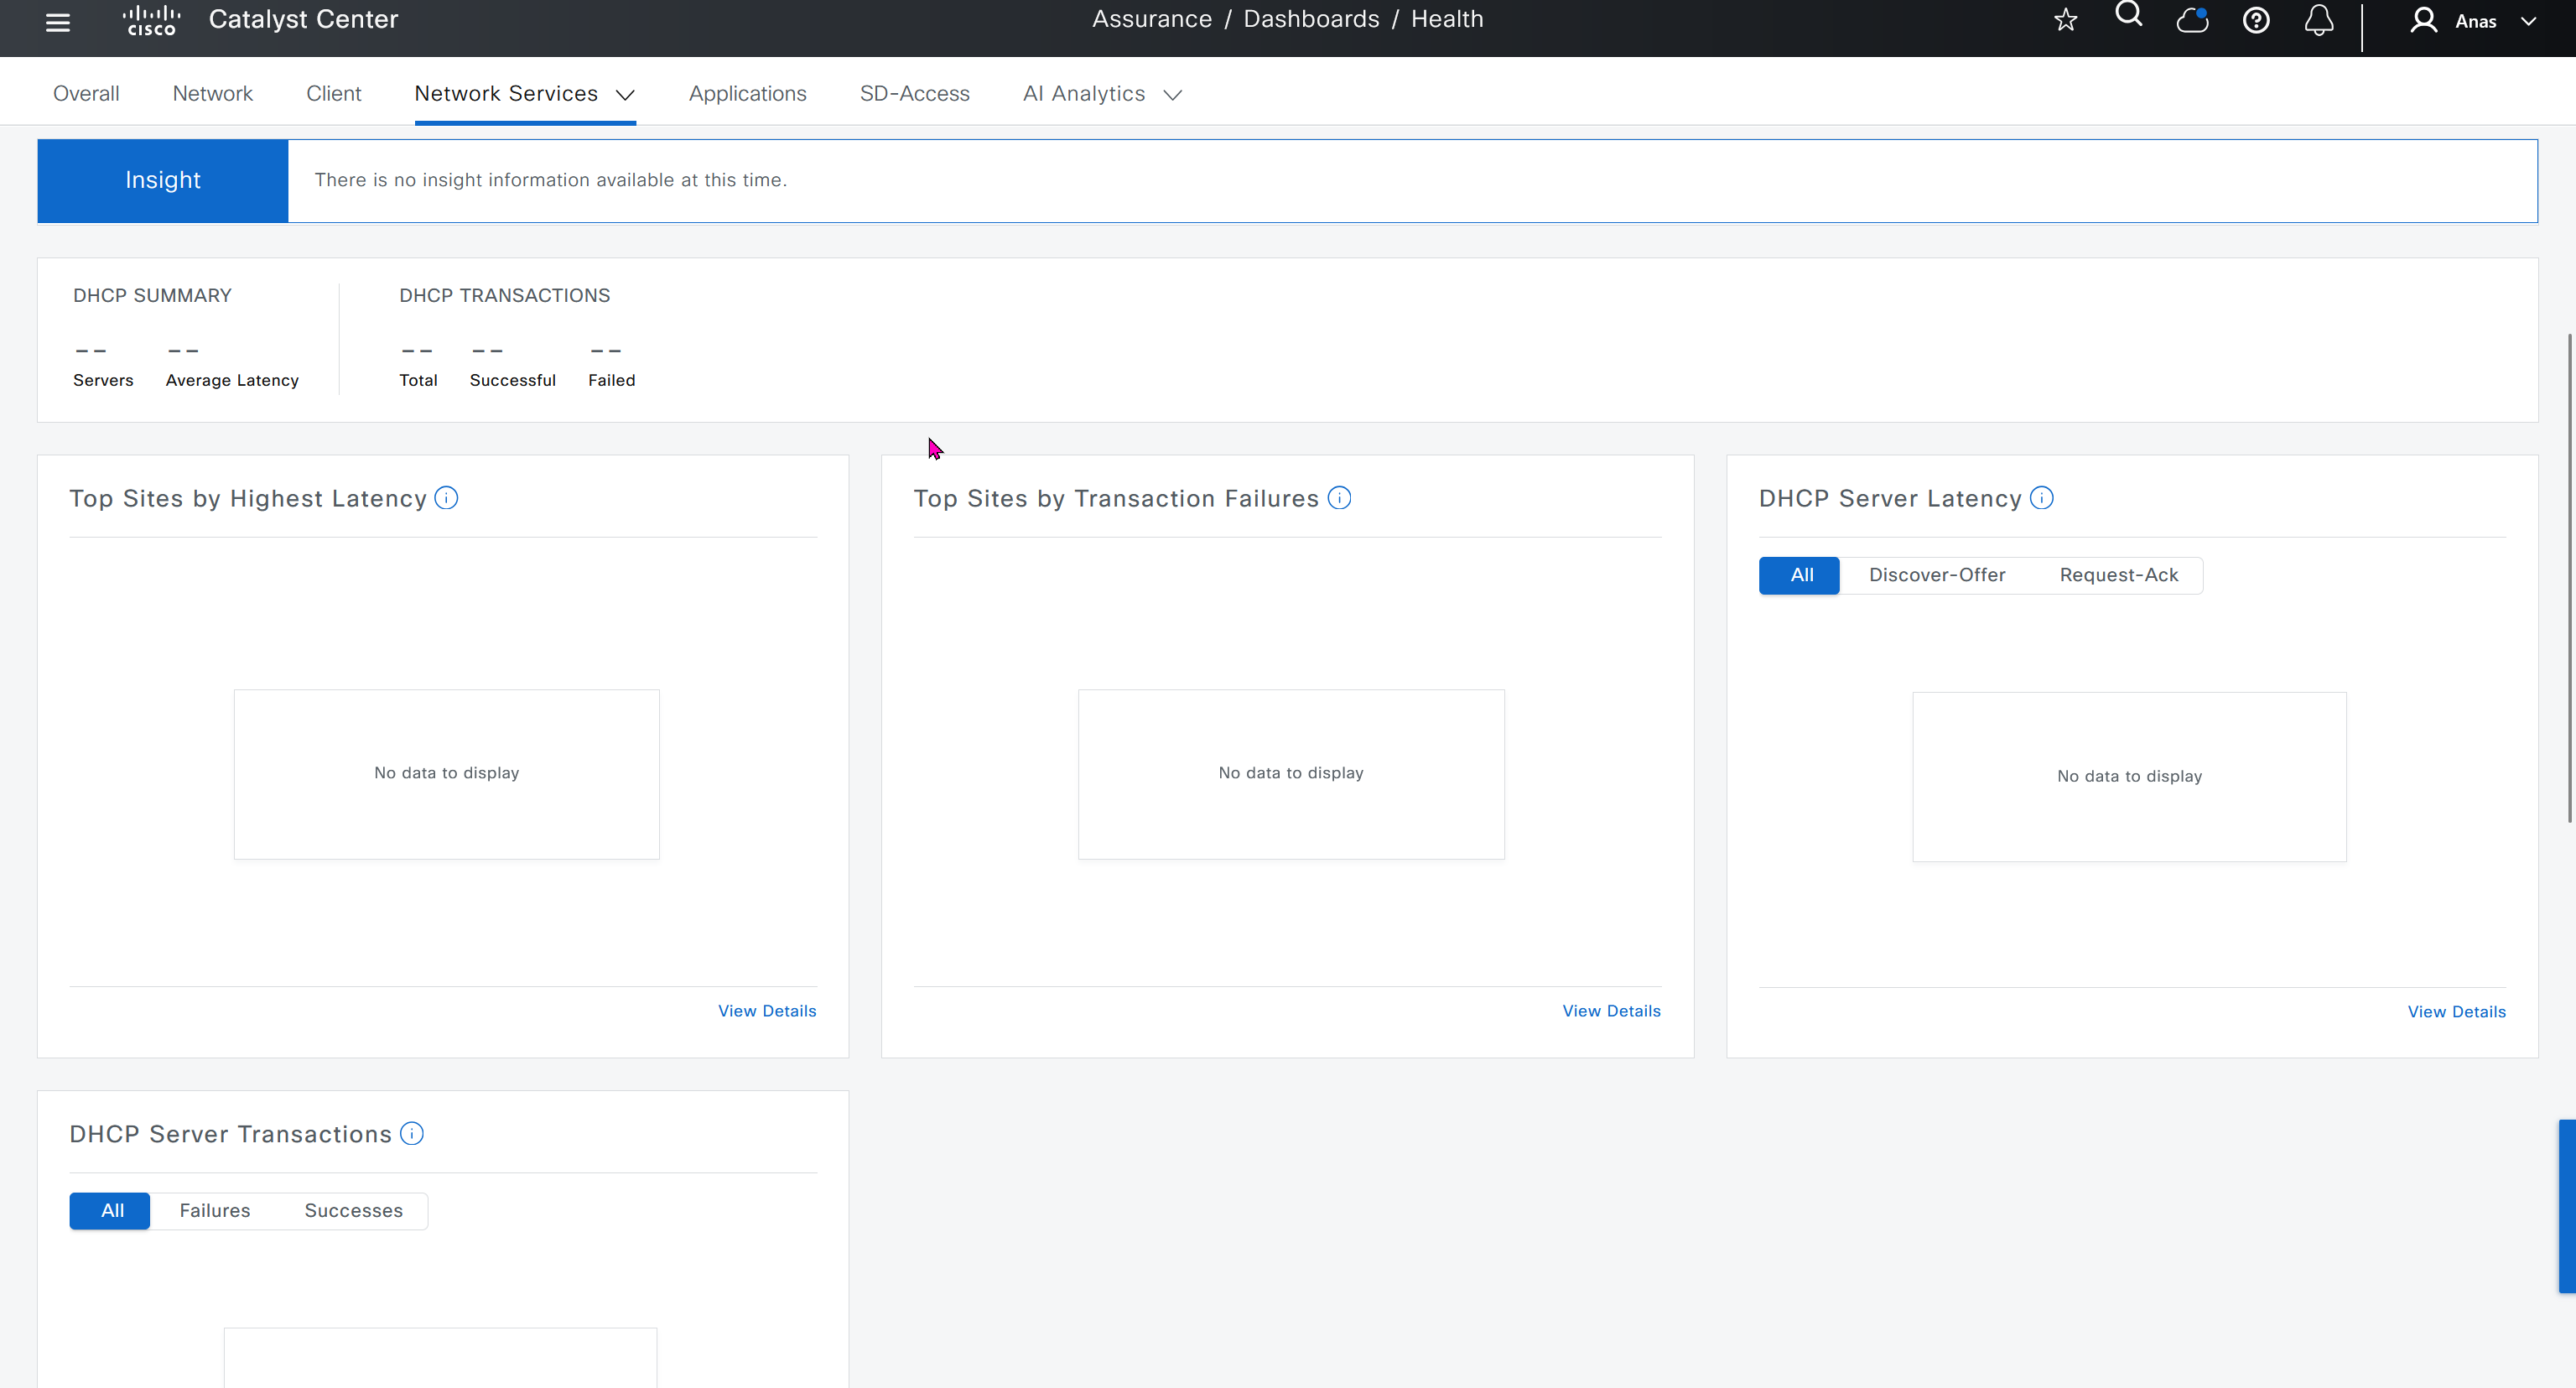Select Failures in DHCP Server Transactions
Screen dimensions: 2576x1388
click(215, 1210)
